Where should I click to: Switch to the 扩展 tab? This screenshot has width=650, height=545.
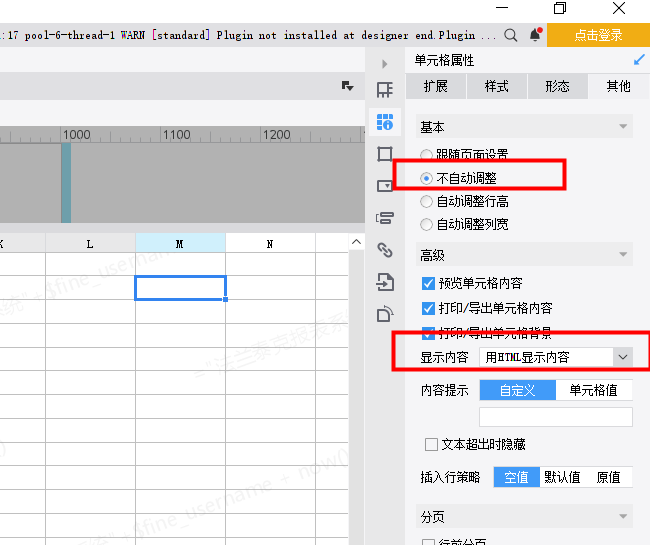coord(436,87)
